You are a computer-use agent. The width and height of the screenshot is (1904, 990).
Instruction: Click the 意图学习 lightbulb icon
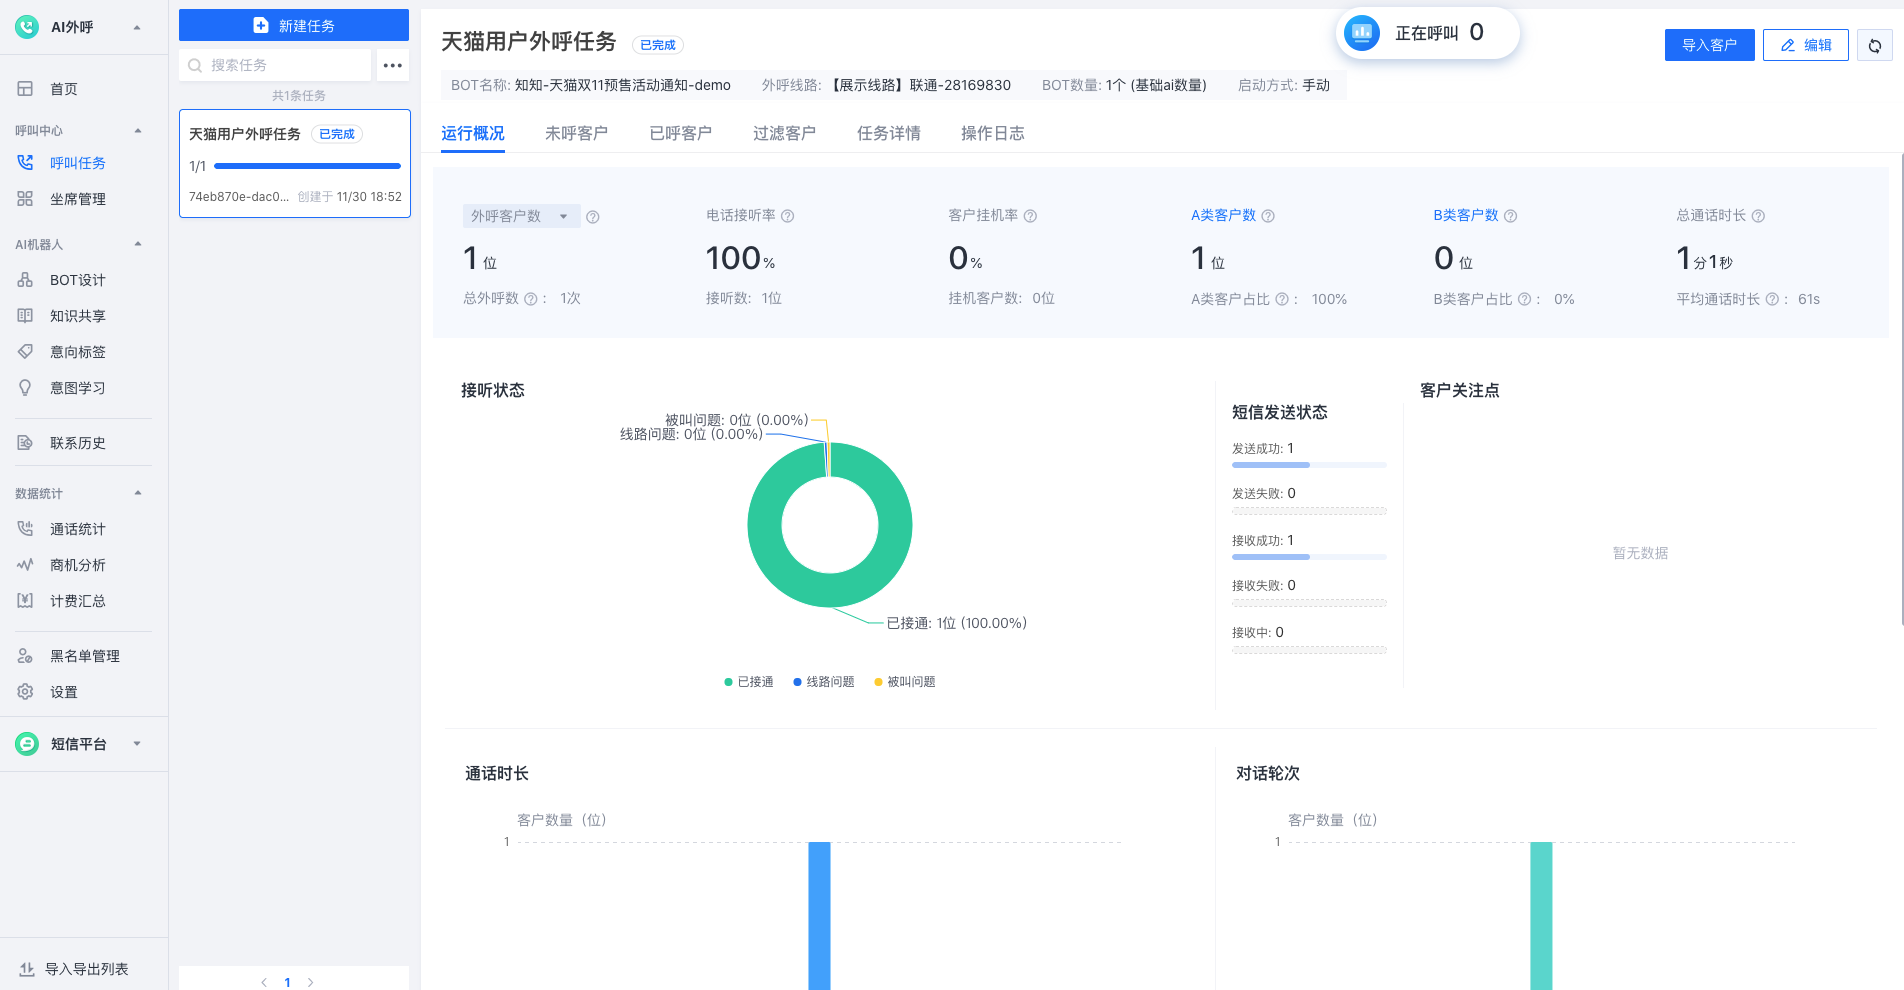25,388
